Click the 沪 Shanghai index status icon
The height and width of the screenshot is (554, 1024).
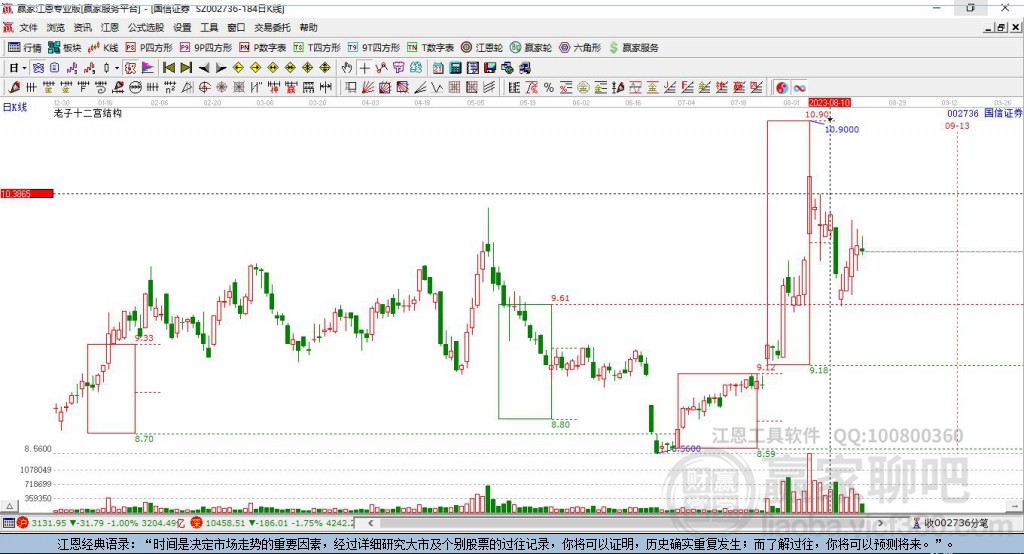(x=23, y=523)
